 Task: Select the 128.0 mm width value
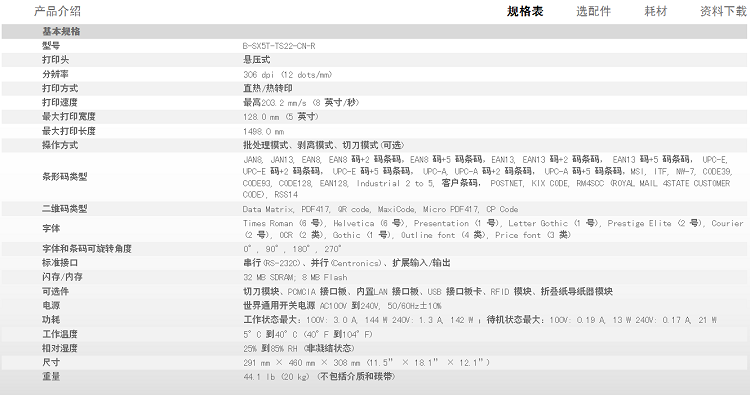pos(280,116)
